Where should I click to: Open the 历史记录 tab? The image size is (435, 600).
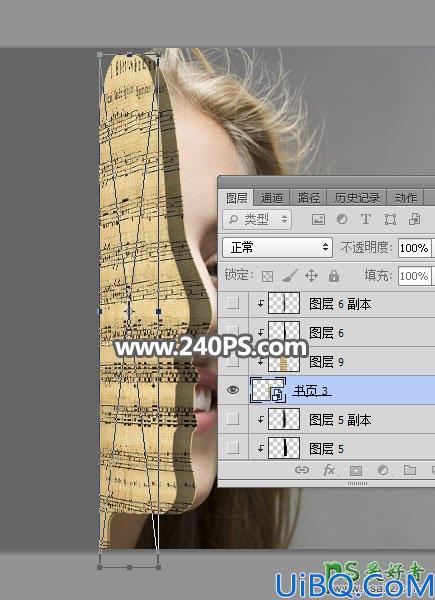pos(357,198)
